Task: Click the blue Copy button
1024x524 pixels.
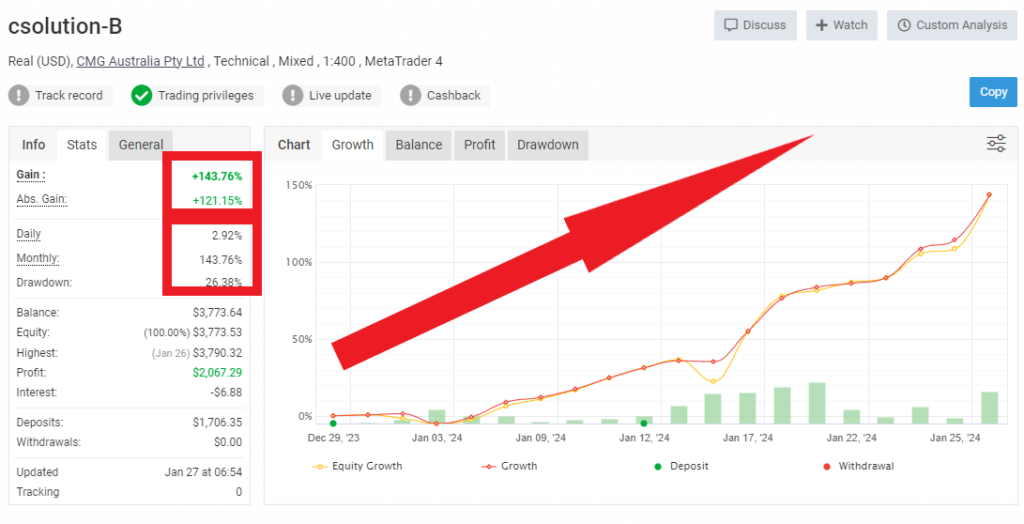Action: point(993,92)
